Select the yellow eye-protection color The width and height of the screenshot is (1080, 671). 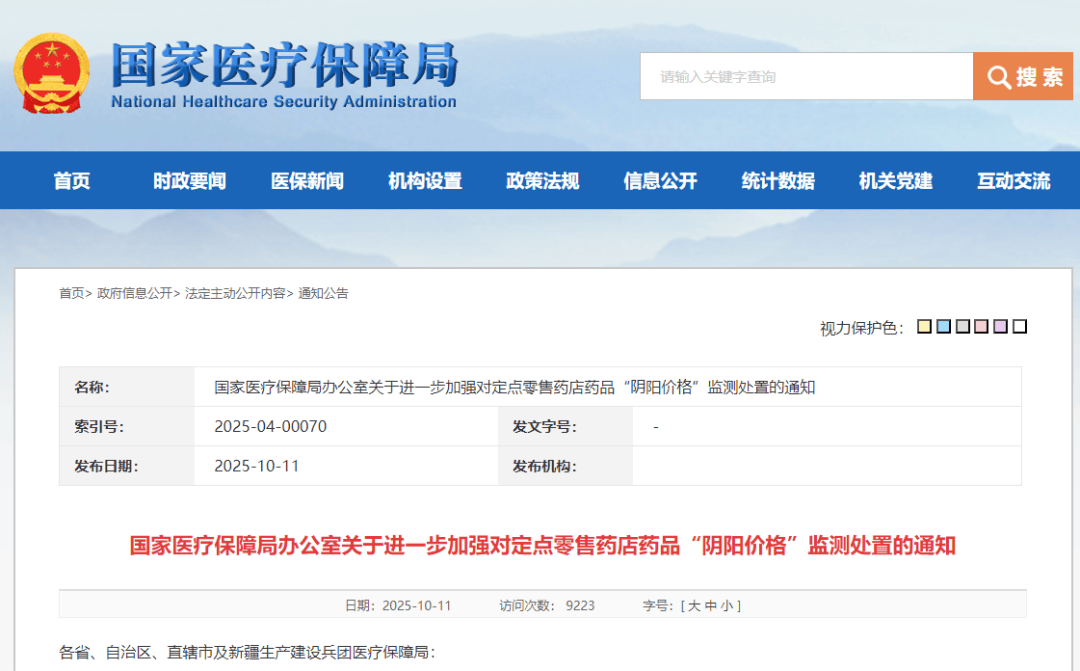(924, 326)
